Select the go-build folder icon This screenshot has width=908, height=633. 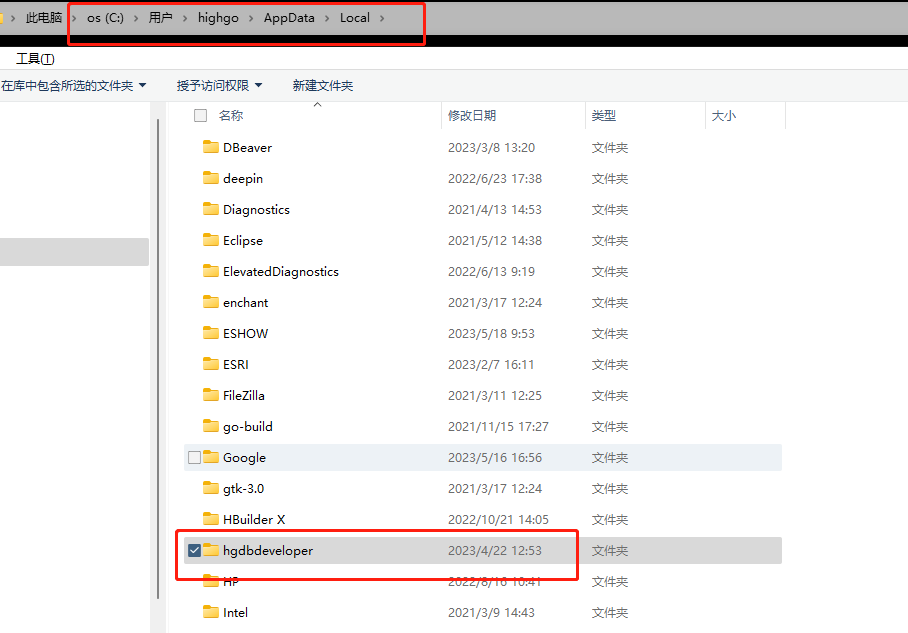[x=211, y=426]
